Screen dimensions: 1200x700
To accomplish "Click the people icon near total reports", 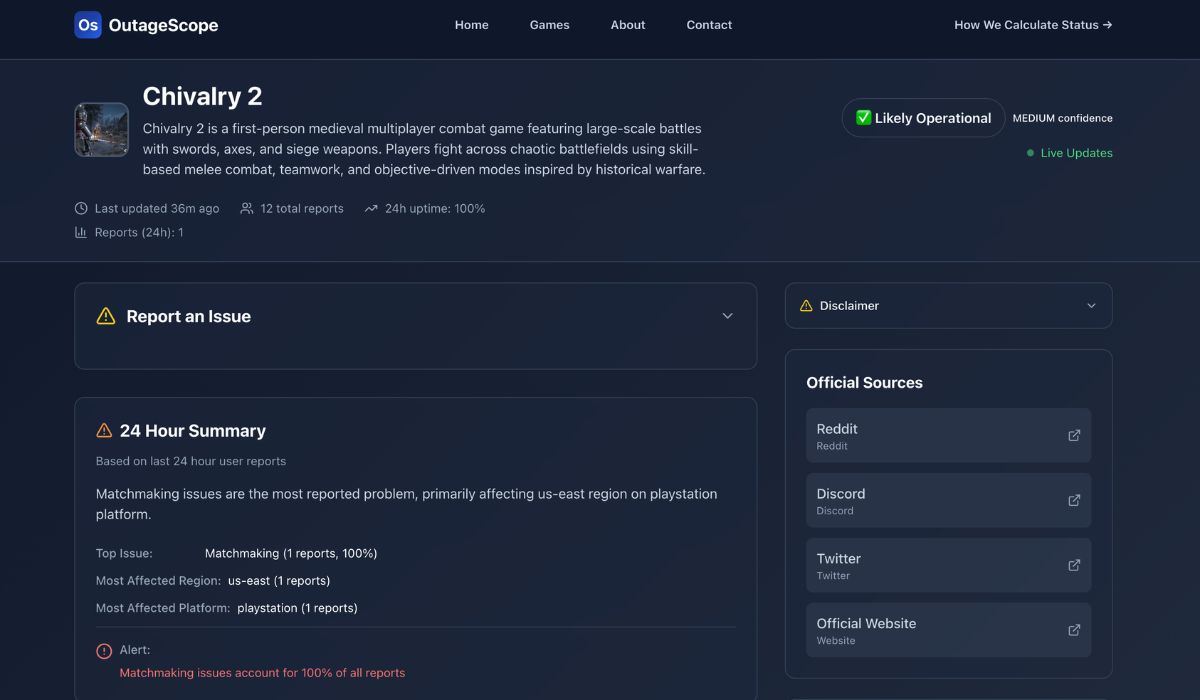I will 246,208.
